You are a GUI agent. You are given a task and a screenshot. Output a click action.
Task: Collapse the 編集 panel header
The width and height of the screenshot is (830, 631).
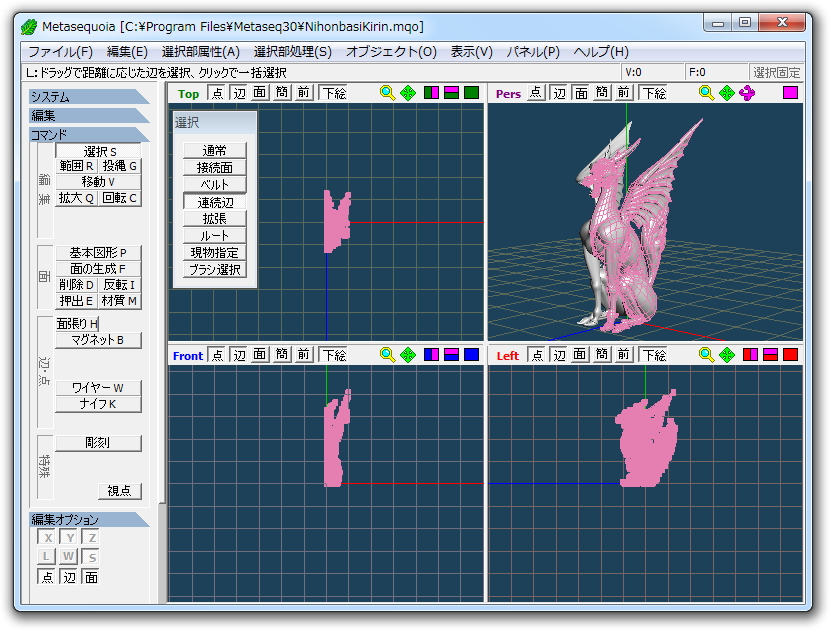[x=89, y=115]
